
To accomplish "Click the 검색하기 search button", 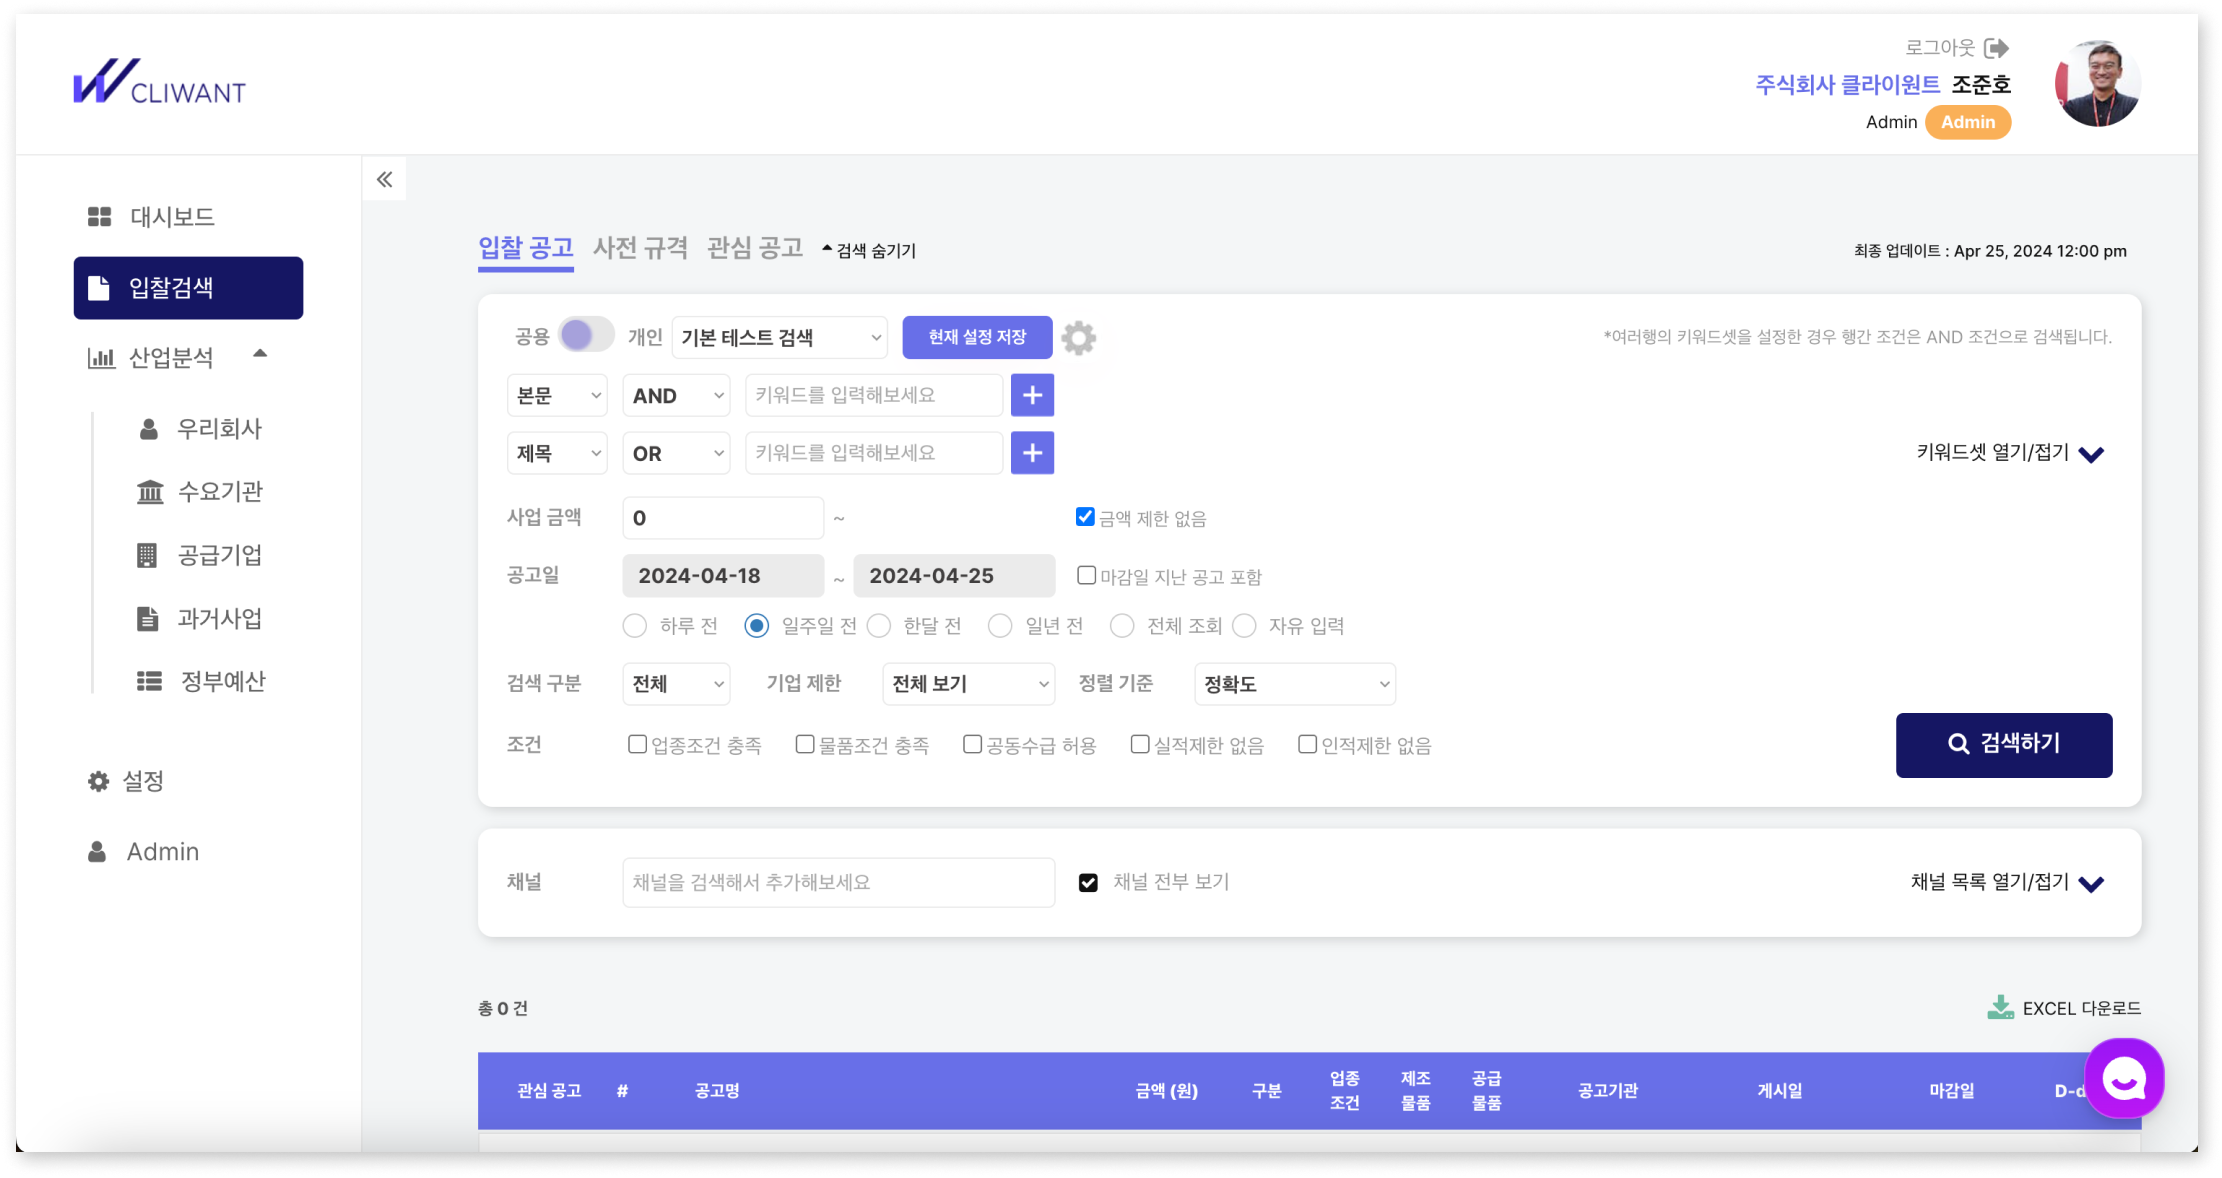I will tap(2003, 744).
